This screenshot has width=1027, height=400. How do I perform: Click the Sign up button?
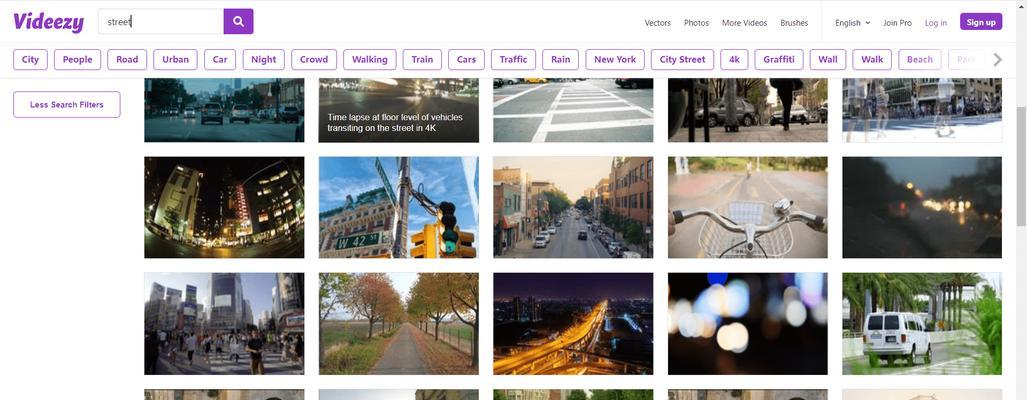(980, 22)
